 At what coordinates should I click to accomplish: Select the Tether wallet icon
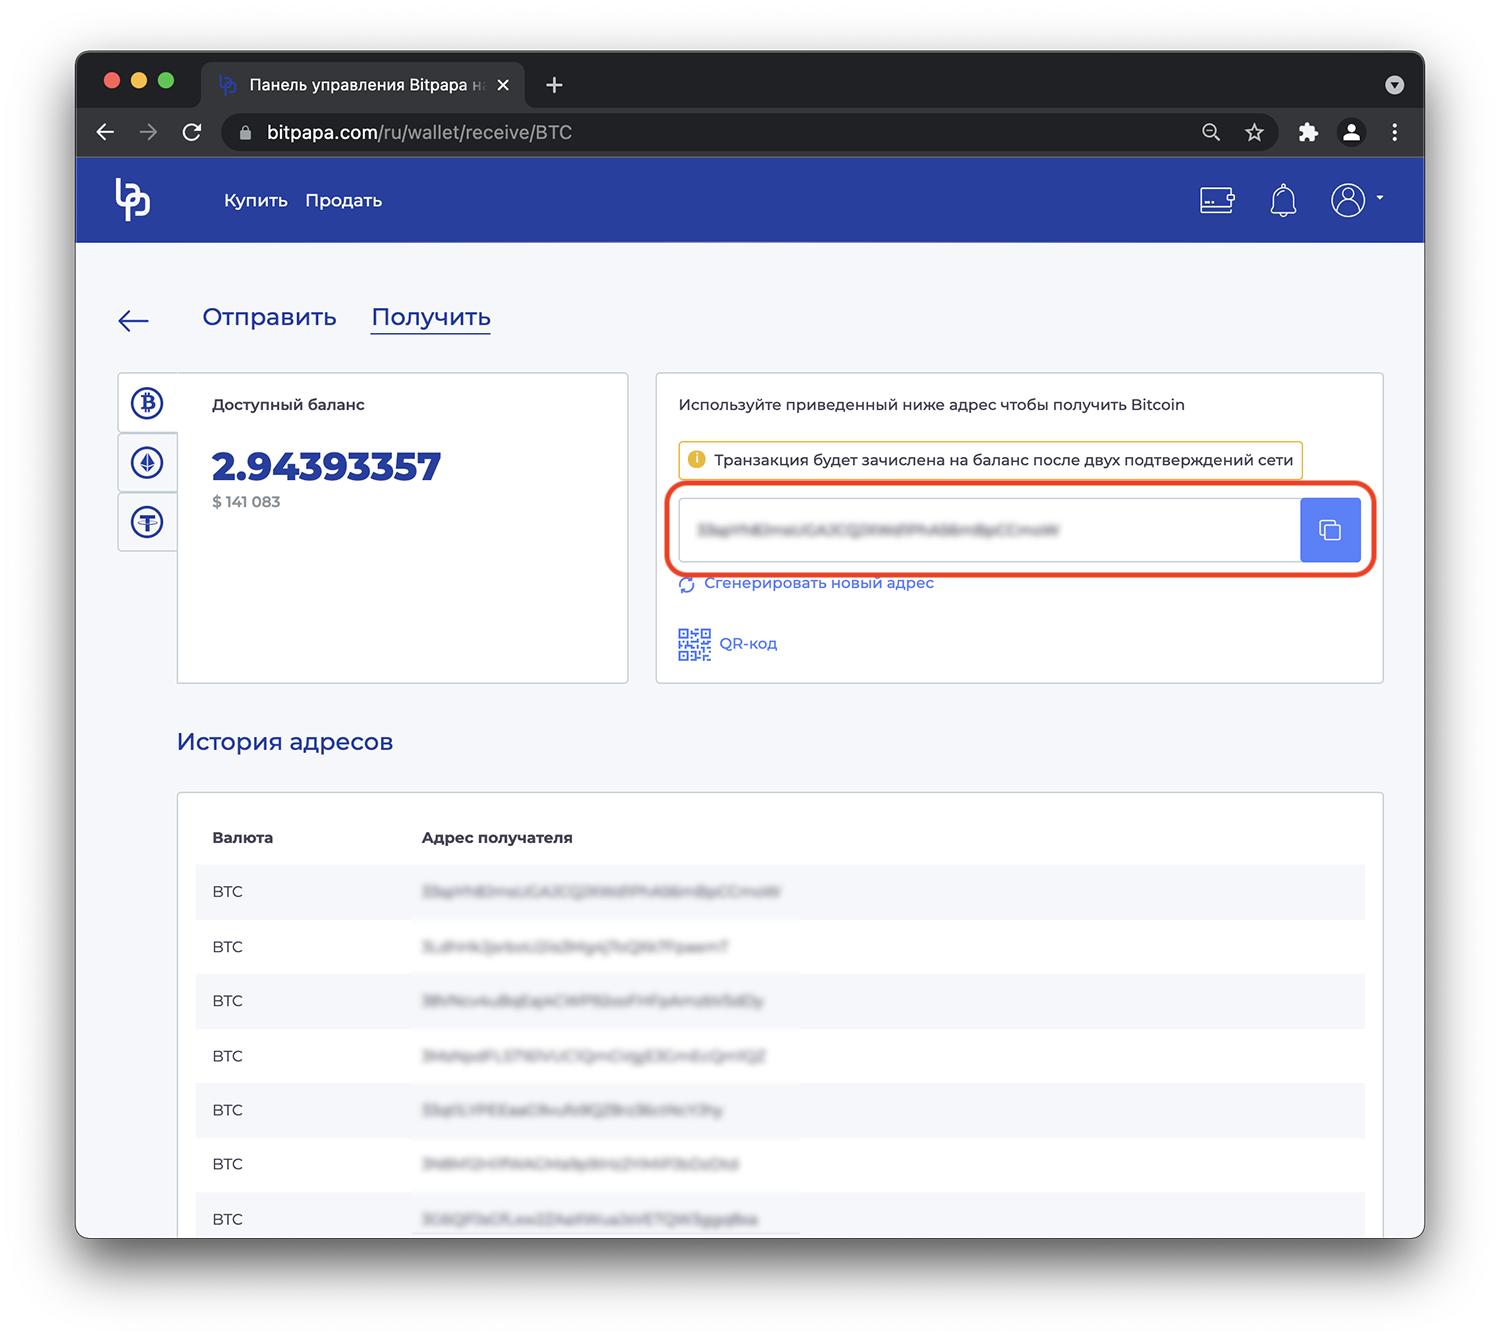[148, 522]
